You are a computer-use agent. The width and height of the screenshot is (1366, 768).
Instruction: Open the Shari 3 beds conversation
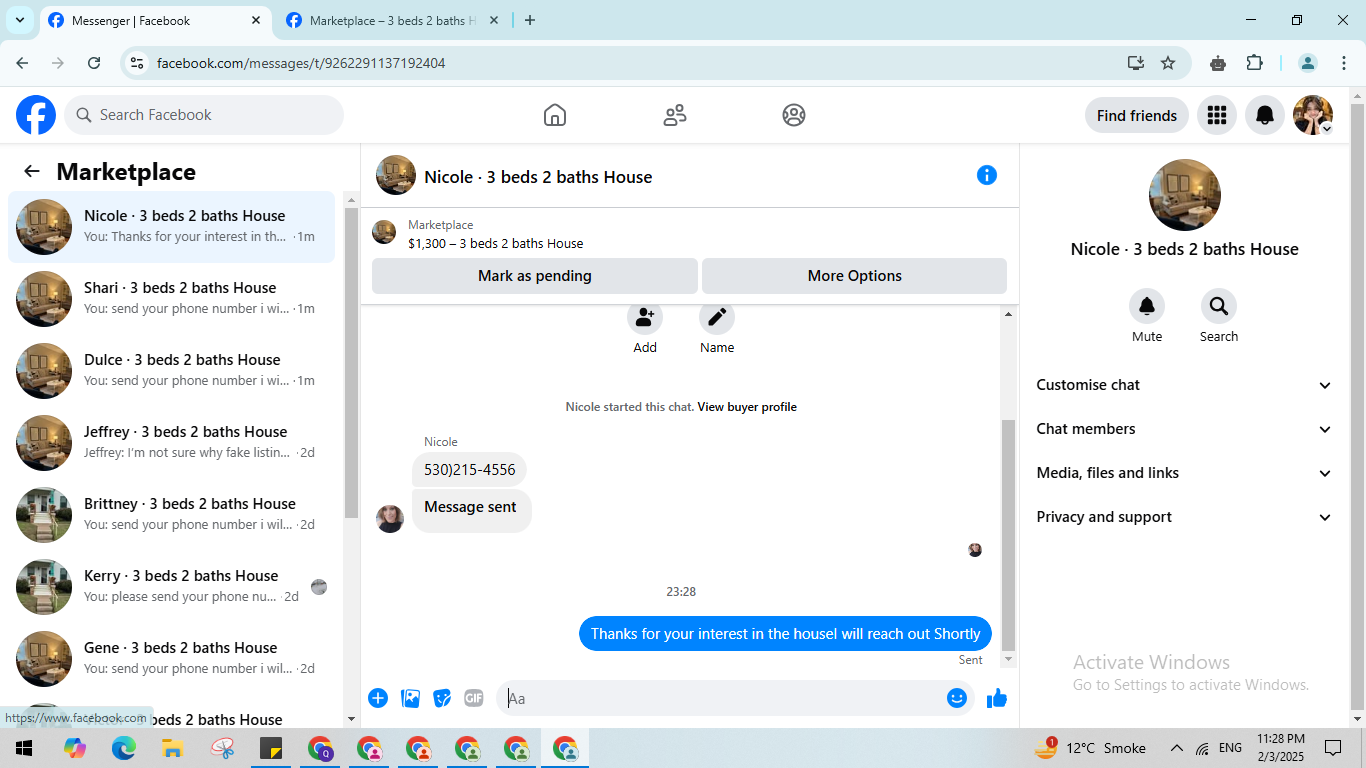(x=171, y=299)
